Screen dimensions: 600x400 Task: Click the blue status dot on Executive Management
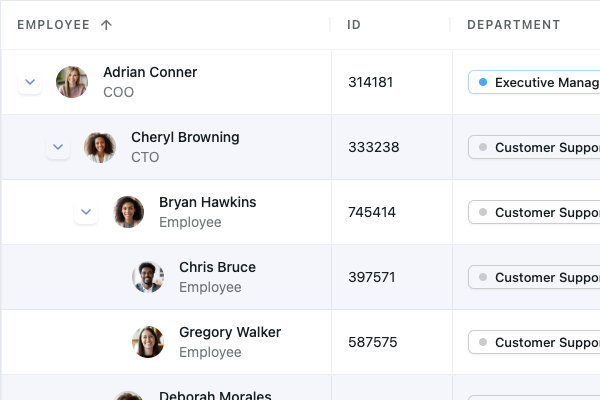[x=483, y=82]
